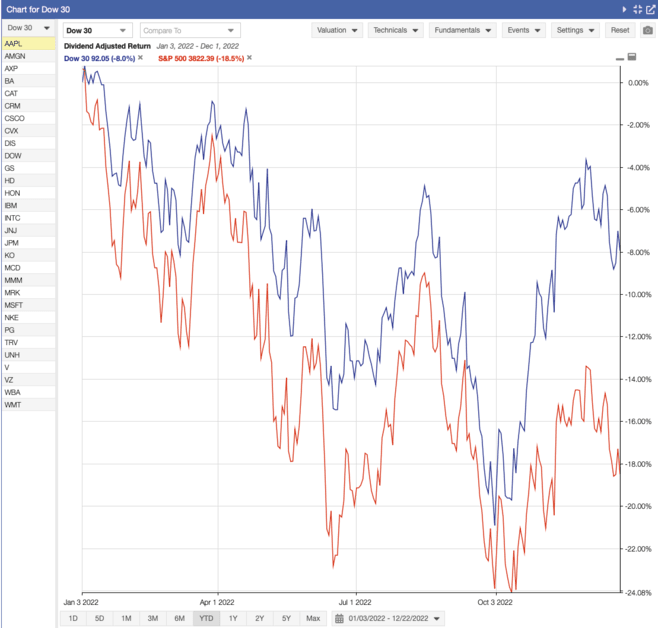Select the 5D time range
Viewport: 658px width, 628px height.
(x=99, y=618)
